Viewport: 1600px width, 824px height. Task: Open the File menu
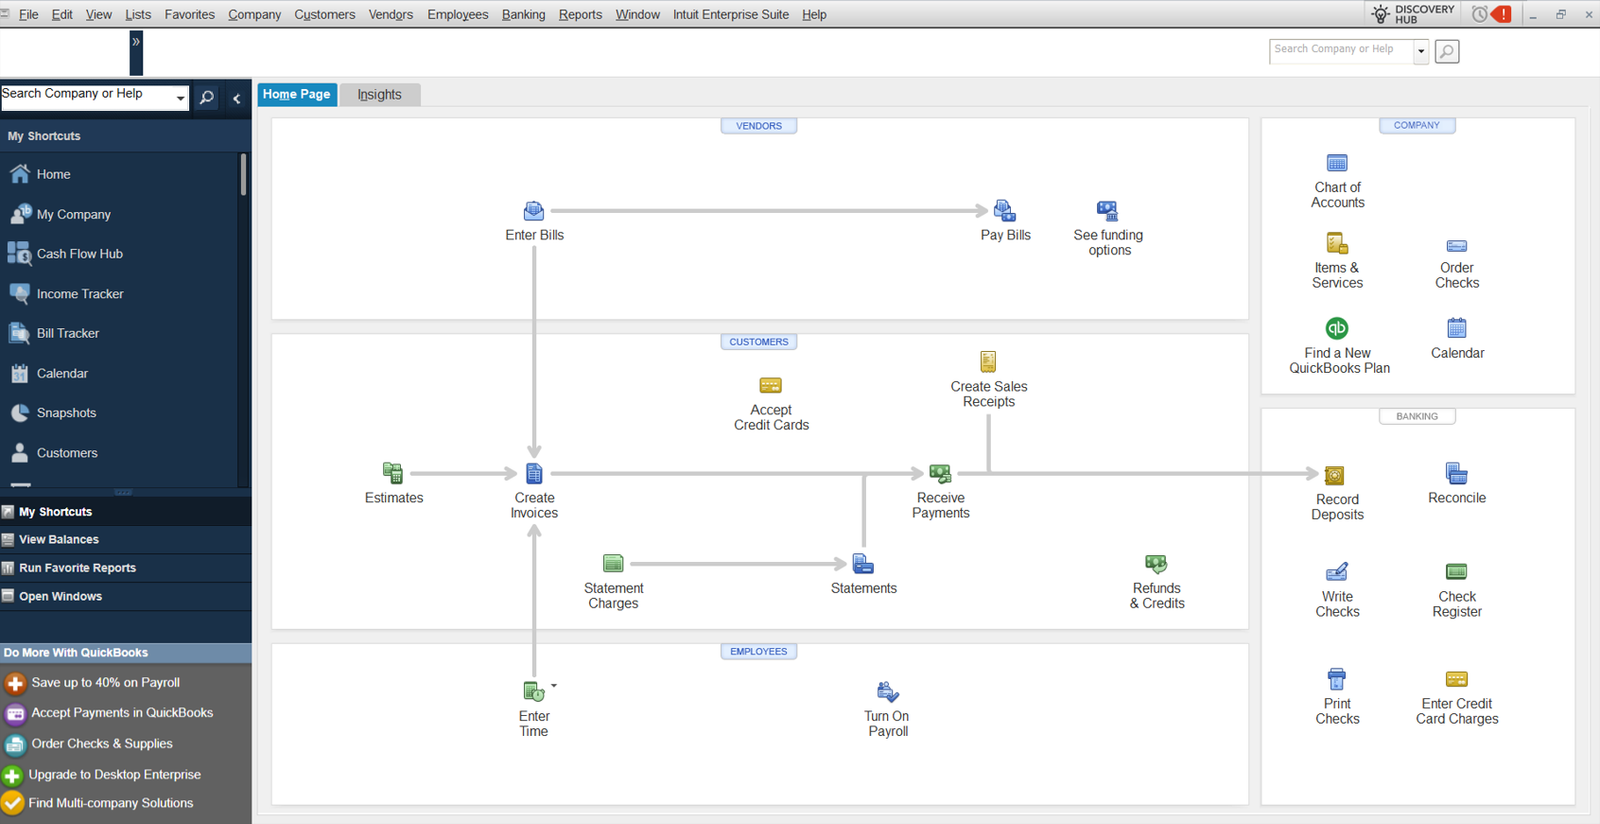coord(29,14)
